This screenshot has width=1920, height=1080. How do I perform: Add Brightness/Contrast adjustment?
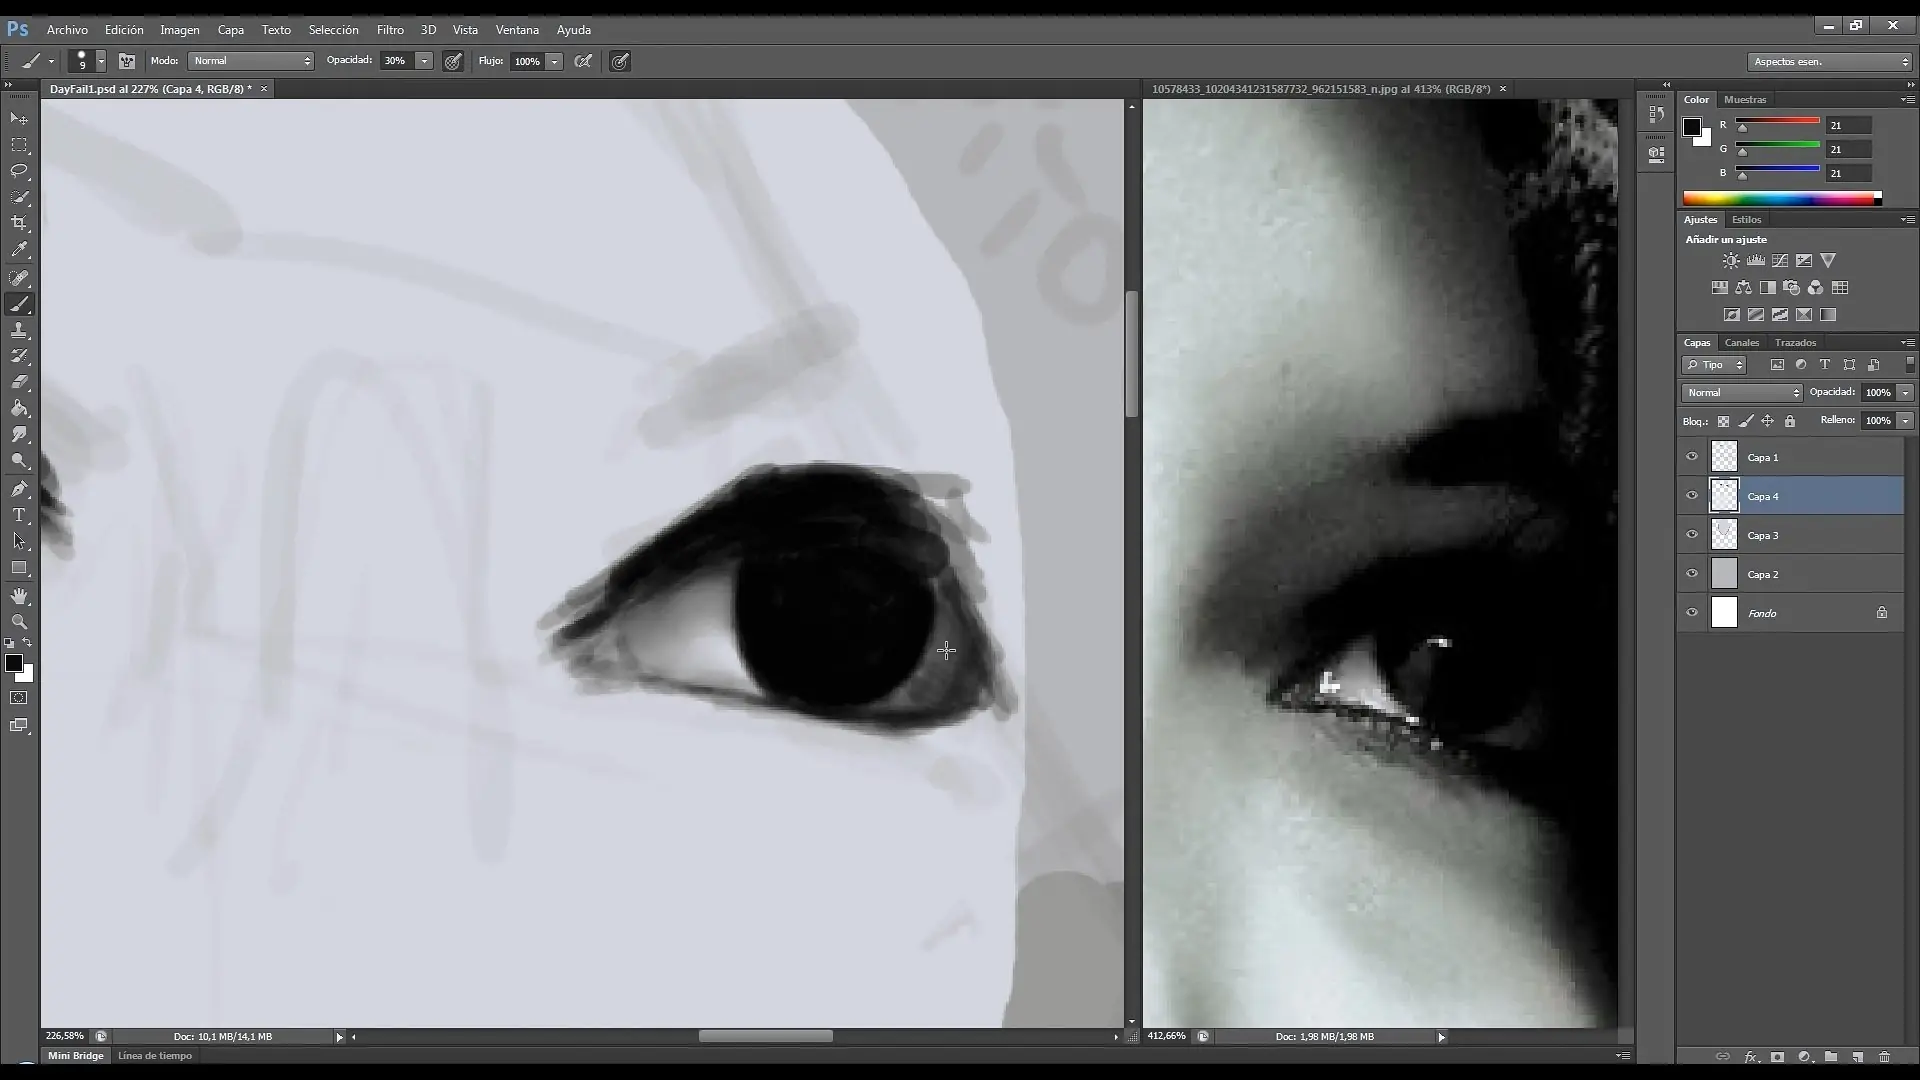[x=1731, y=261]
